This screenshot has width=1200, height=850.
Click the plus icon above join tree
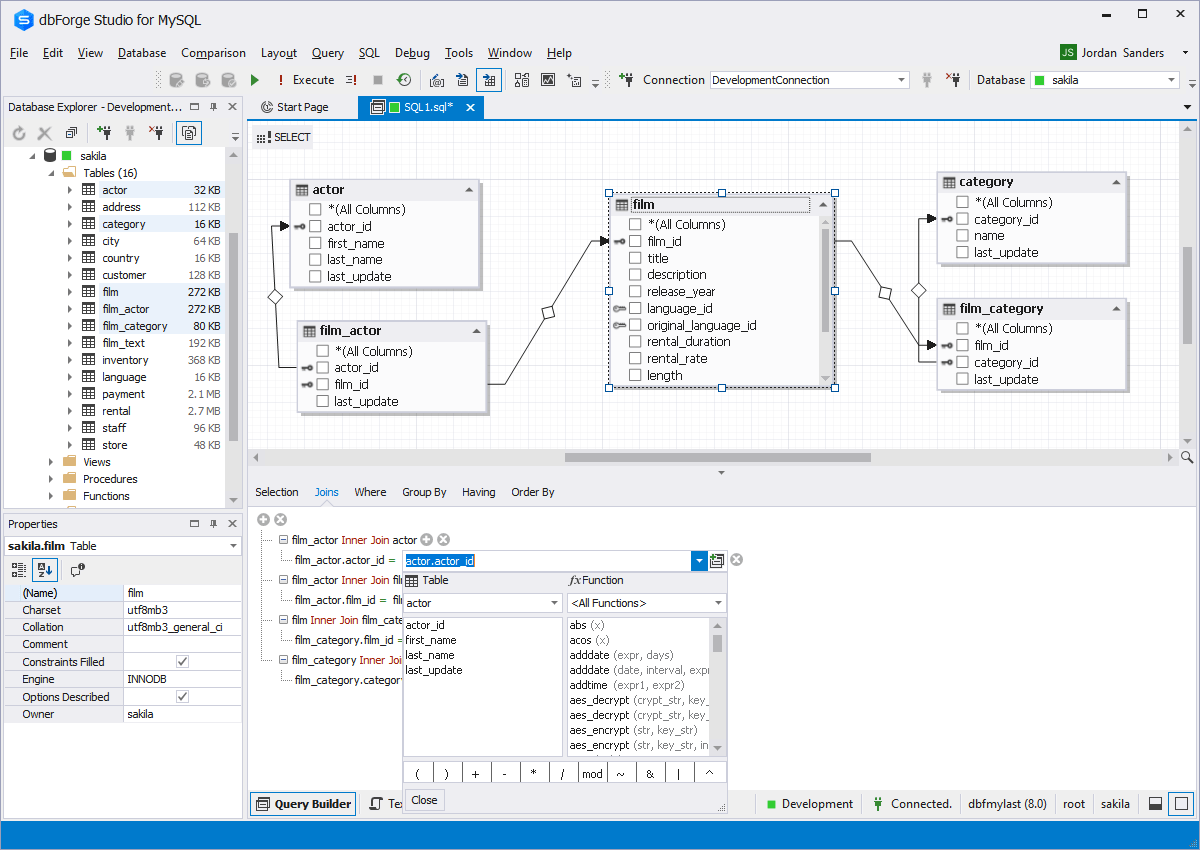[263, 519]
